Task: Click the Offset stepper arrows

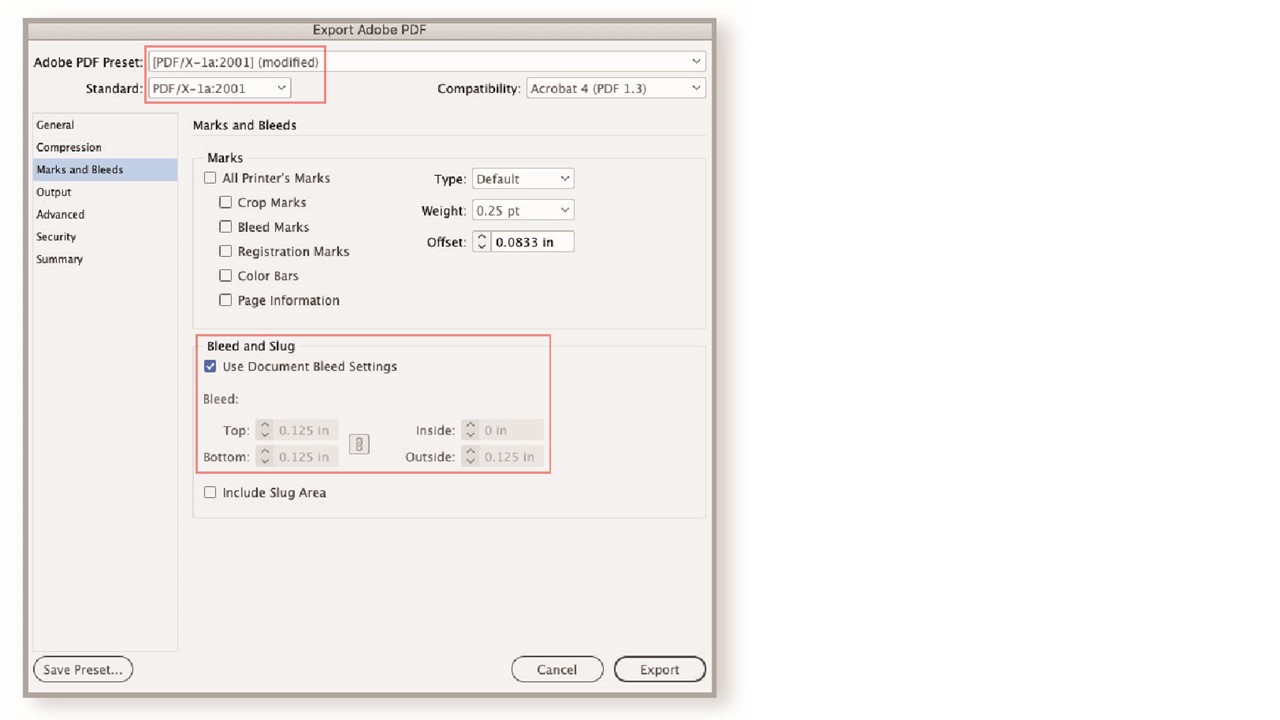Action: click(481, 242)
